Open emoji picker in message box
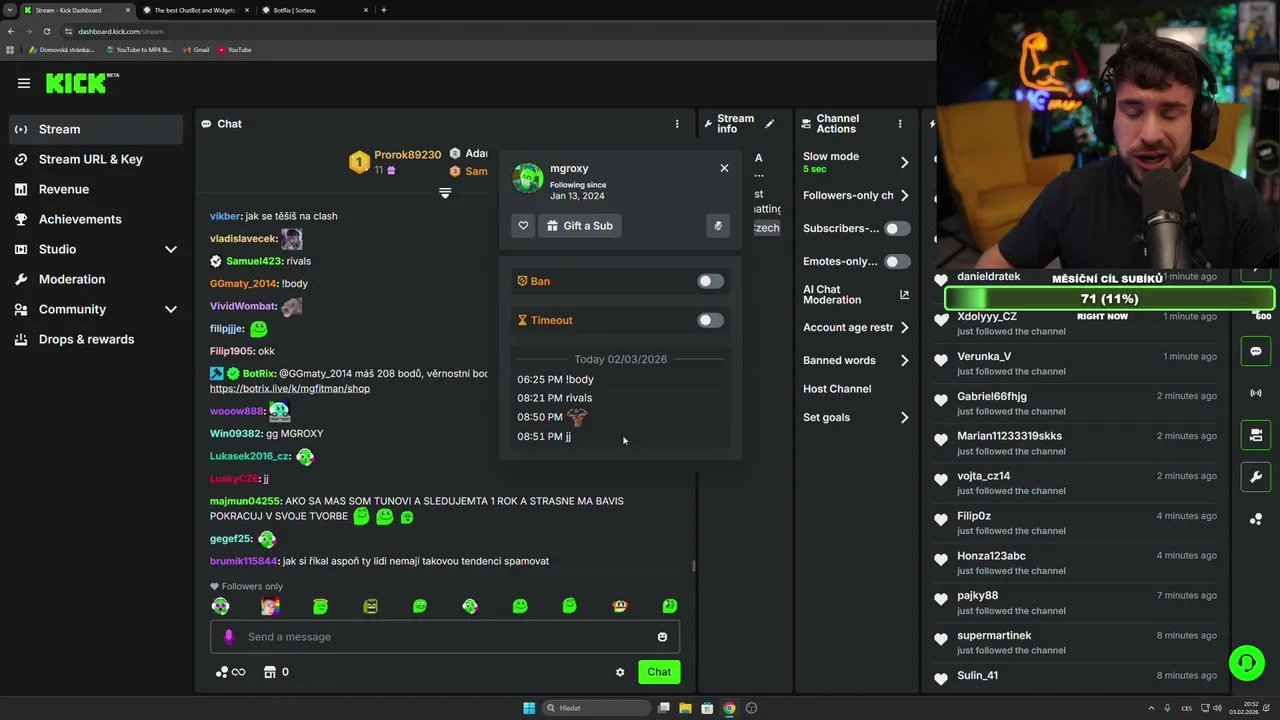Viewport: 1280px width, 720px height. 662,637
